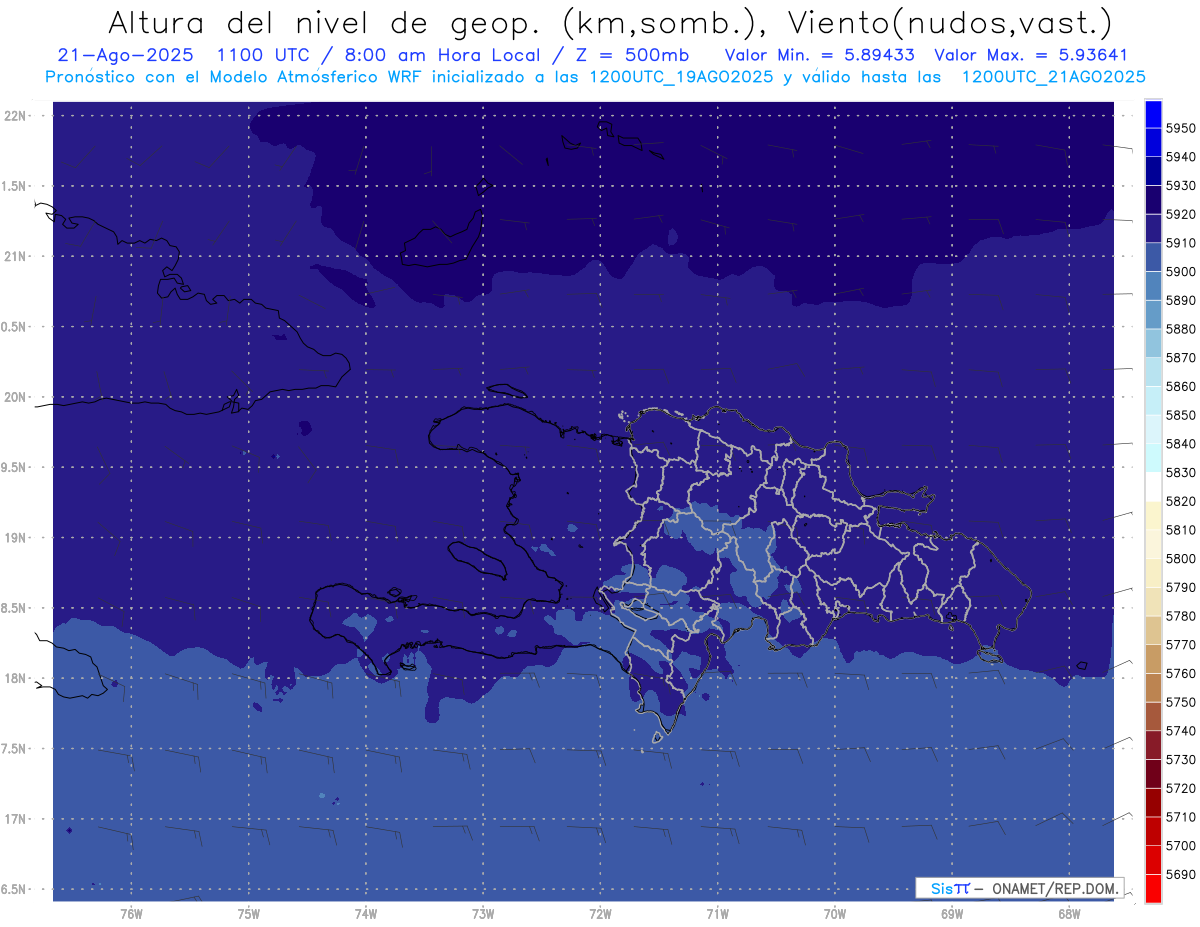Click the 5910 color bar label
The image size is (1200, 927).
click(1181, 243)
